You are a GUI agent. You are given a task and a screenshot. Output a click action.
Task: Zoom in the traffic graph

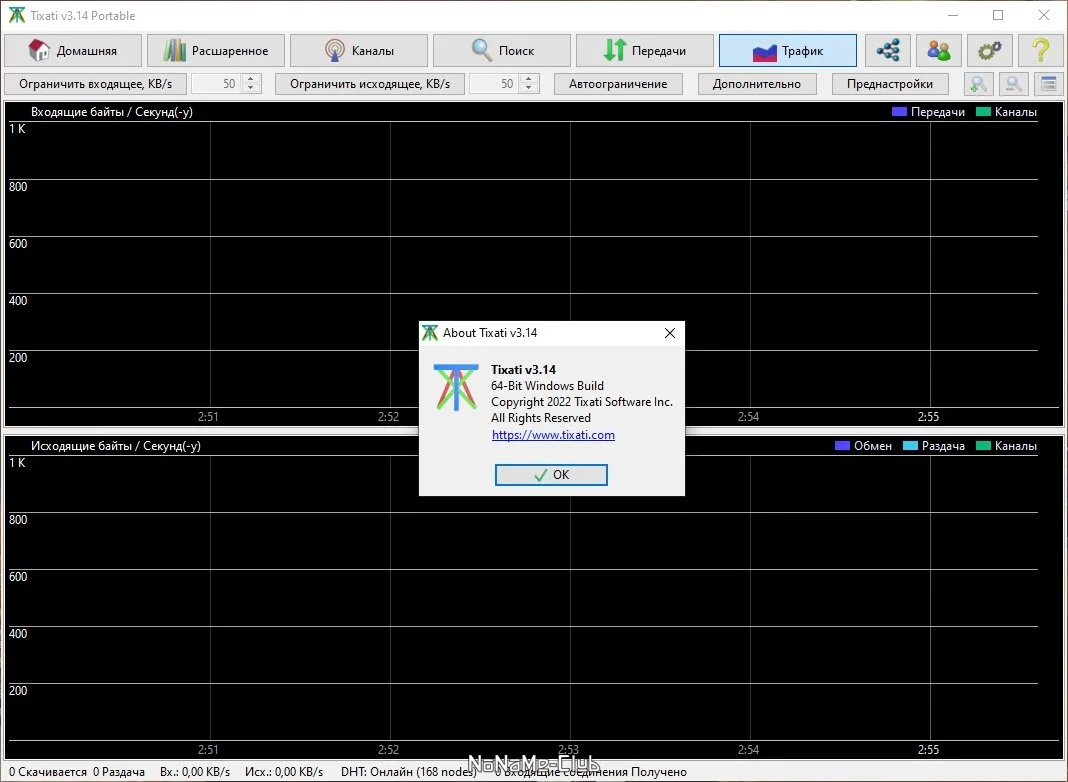pos(979,84)
